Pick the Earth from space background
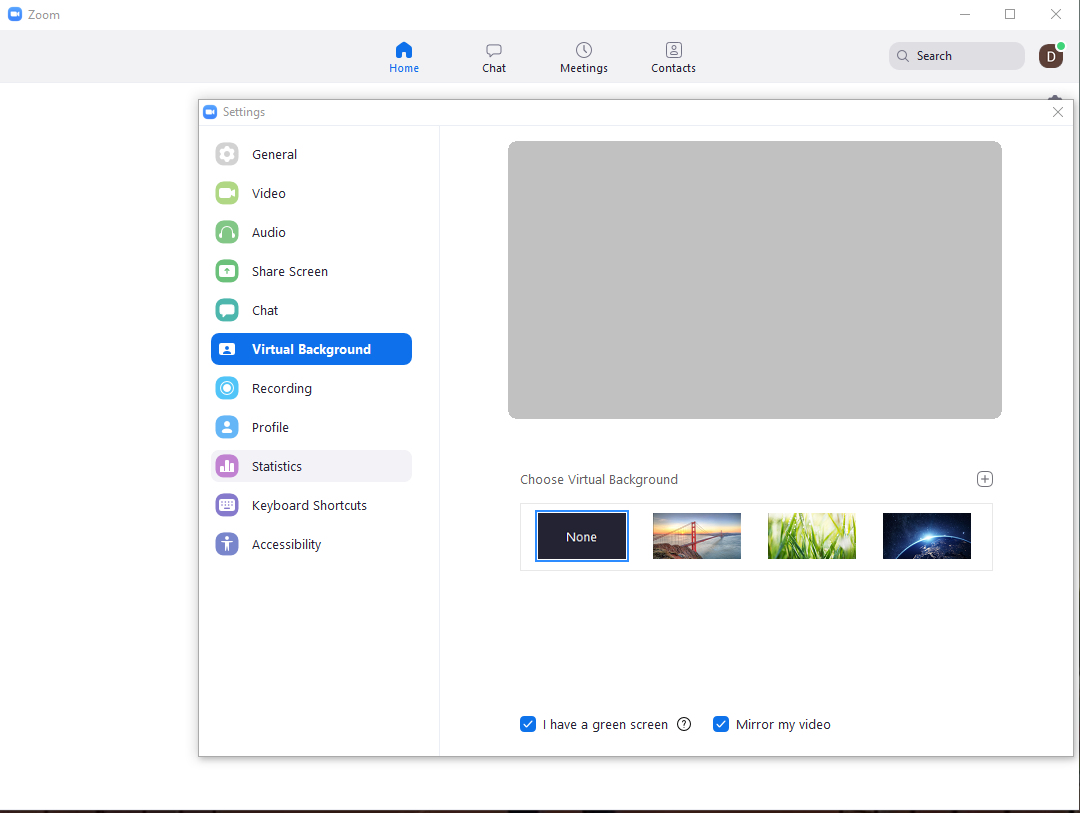1080x813 pixels. point(927,536)
